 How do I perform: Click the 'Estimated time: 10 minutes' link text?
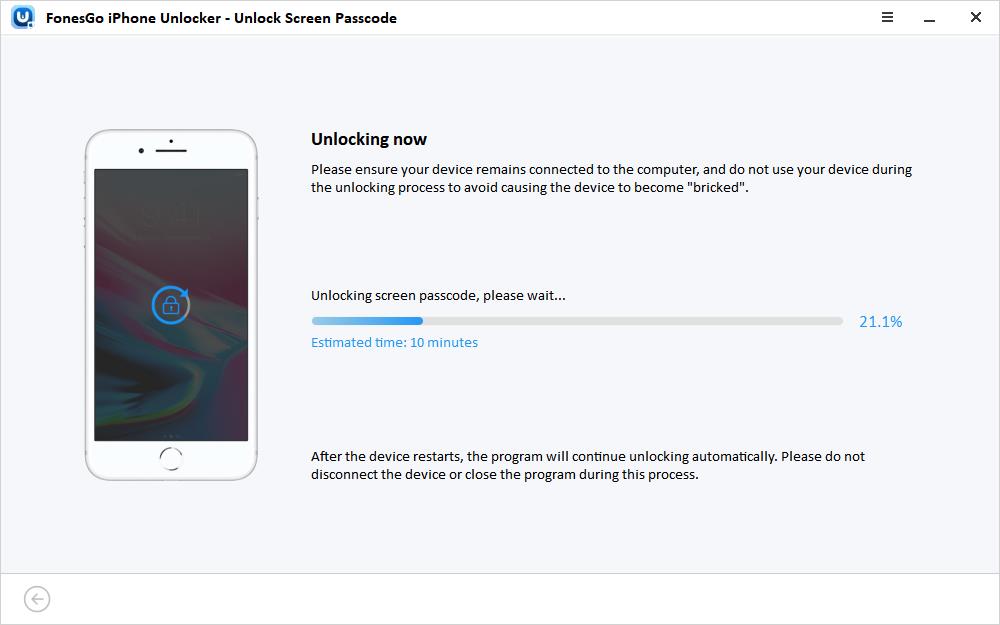[394, 342]
